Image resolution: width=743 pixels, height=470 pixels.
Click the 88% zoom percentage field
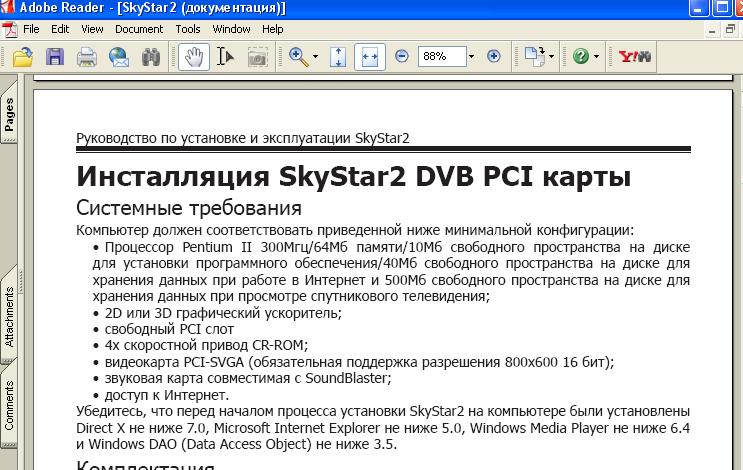pos(442,56)
